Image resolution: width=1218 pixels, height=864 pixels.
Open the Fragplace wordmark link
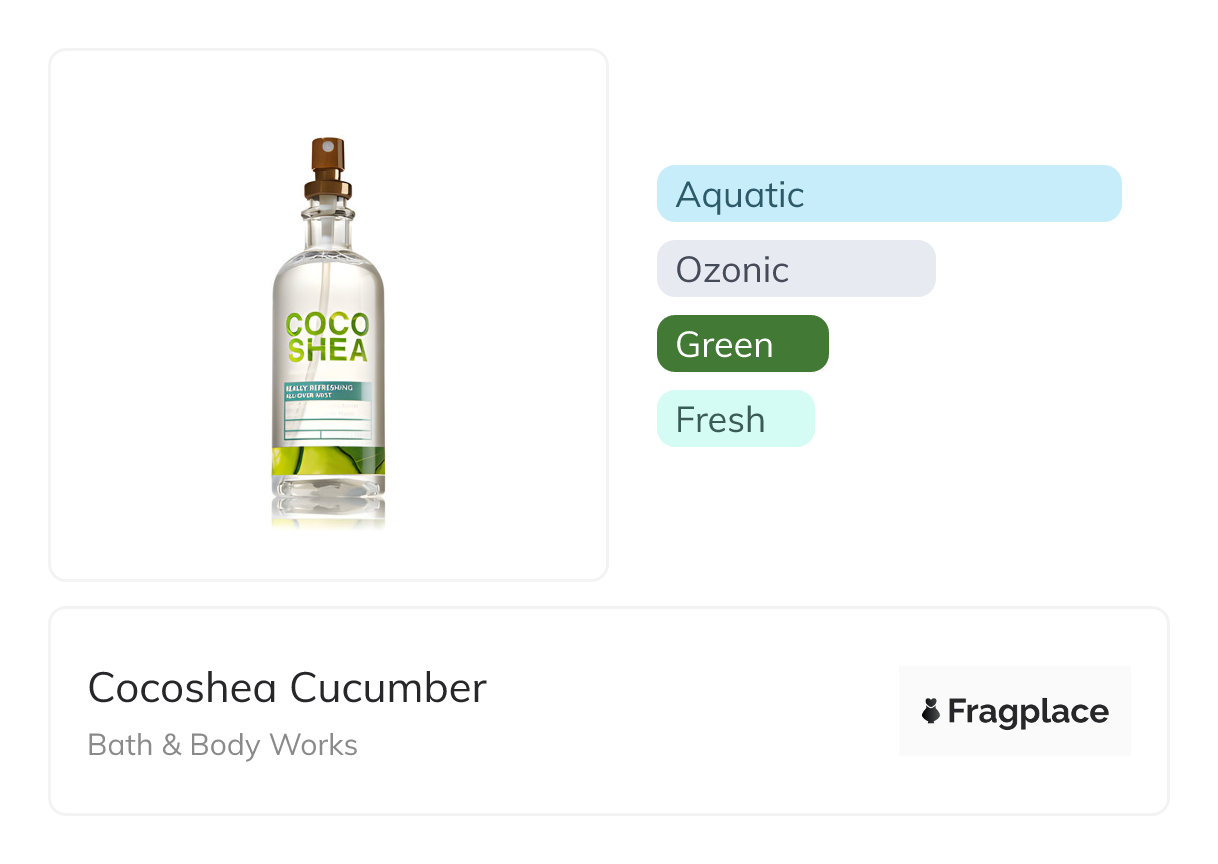(1027, 712)
